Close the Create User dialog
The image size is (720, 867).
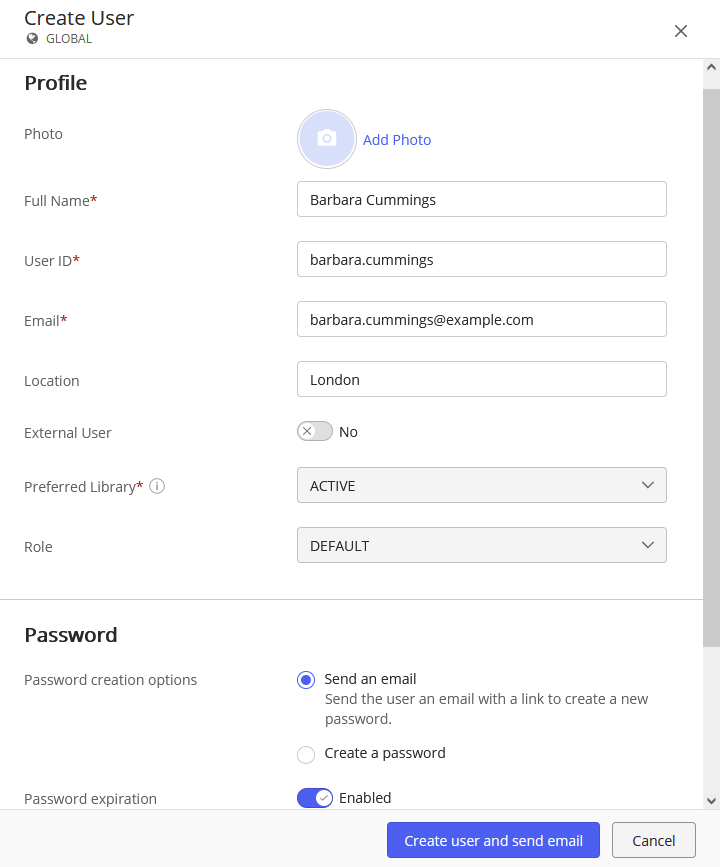(681, 31)
